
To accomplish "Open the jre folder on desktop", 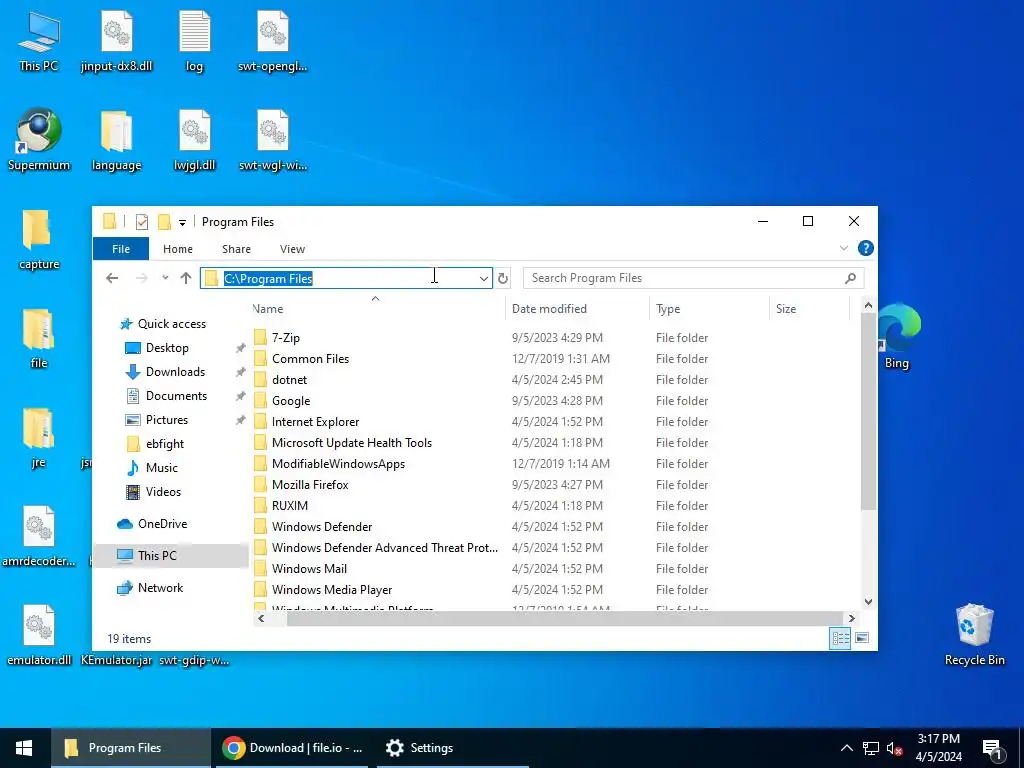I will 39,438.
